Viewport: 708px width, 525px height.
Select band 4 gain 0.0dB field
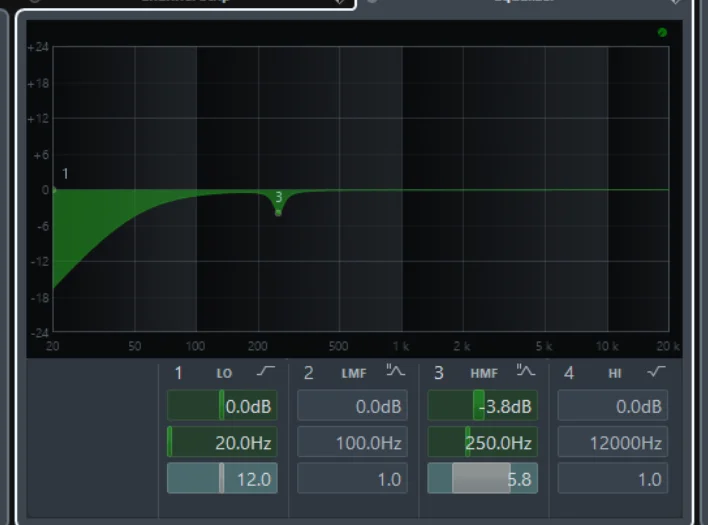point(613,405)
